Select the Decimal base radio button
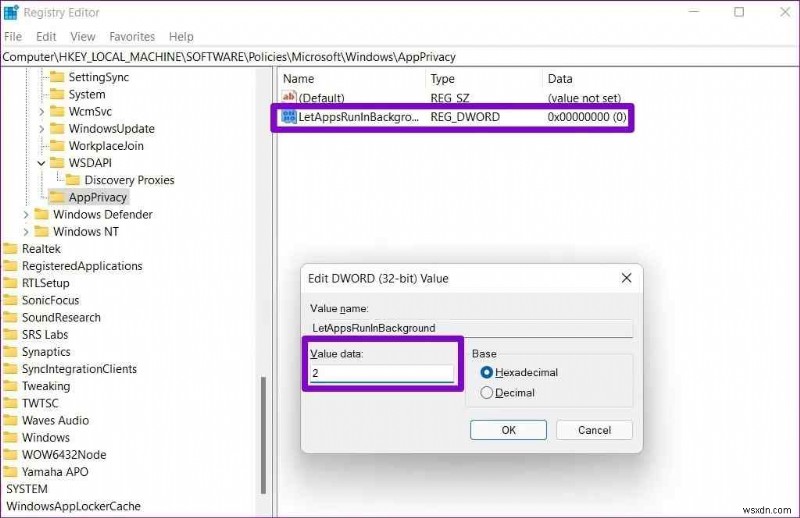The height and width of the screenshot is (518, 800). click(487, 392)
